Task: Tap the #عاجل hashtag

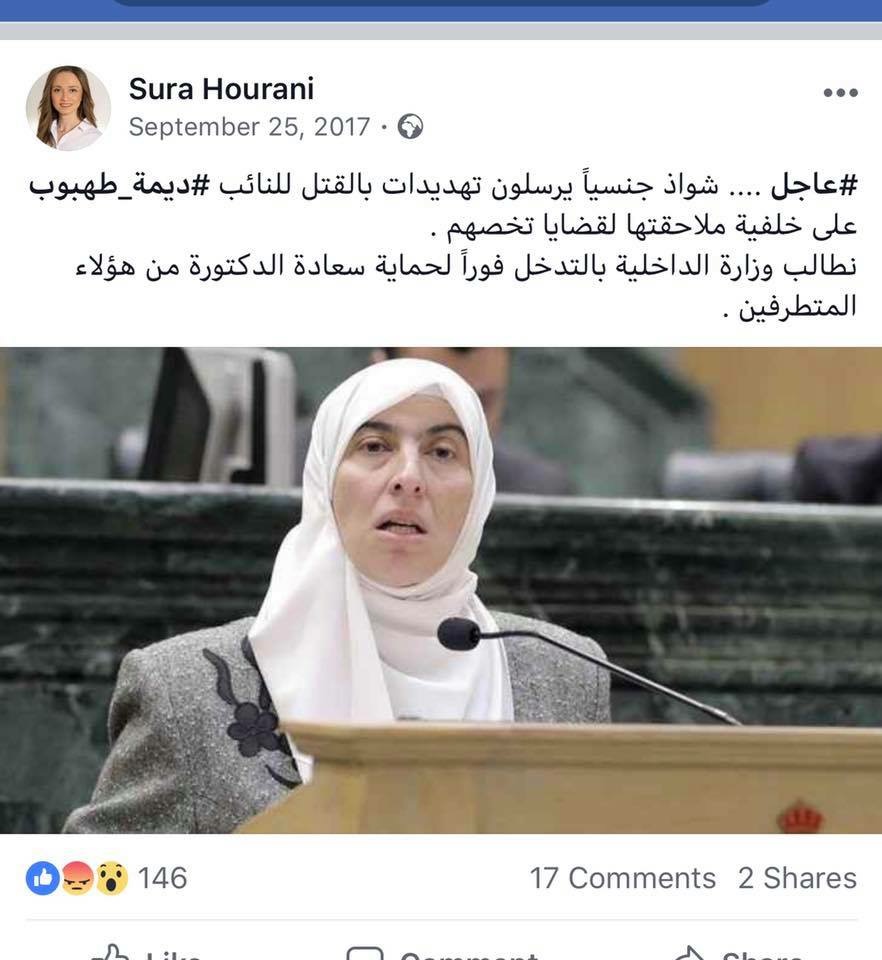Action: pyautogui.click(x=813, y=186)
